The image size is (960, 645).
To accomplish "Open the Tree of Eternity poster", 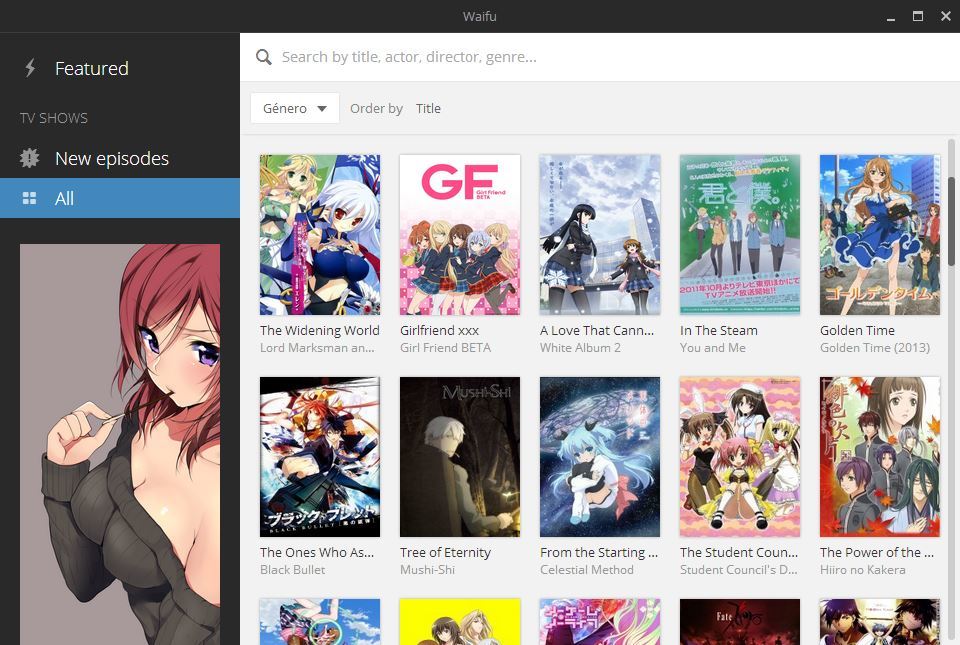I will point(460,457).
